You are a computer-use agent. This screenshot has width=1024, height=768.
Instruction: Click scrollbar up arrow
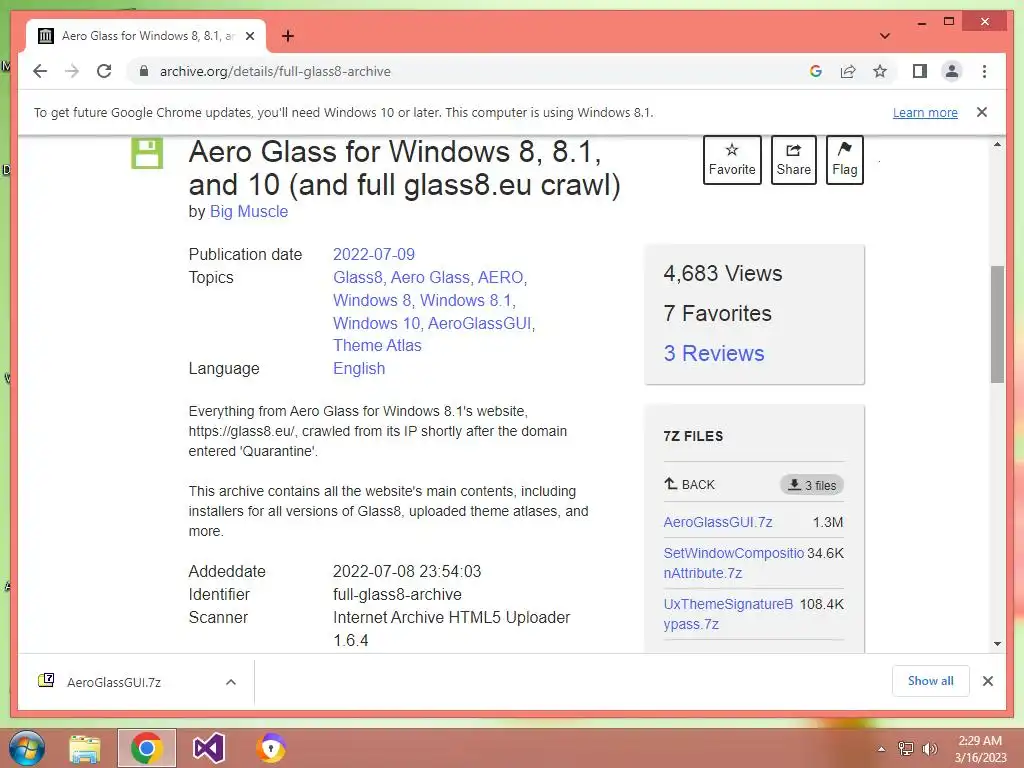click(997, 144)
